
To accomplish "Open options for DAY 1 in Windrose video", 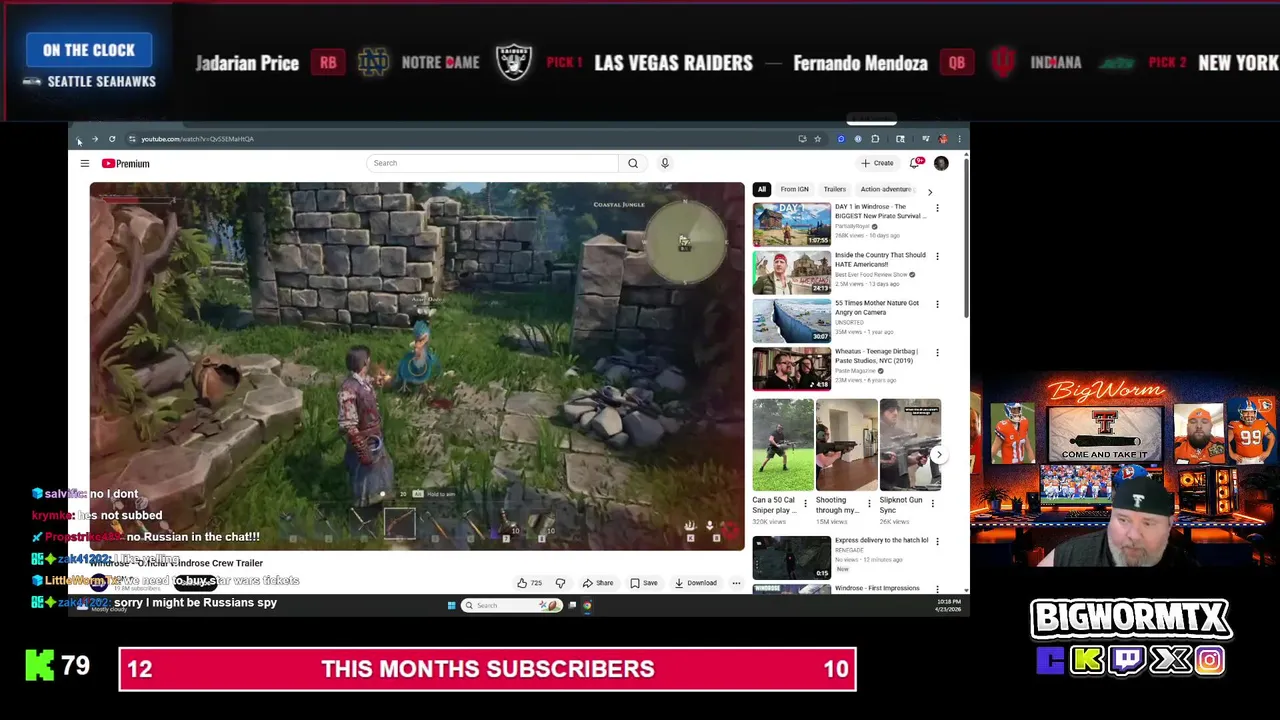I will [x=937, y=208].
